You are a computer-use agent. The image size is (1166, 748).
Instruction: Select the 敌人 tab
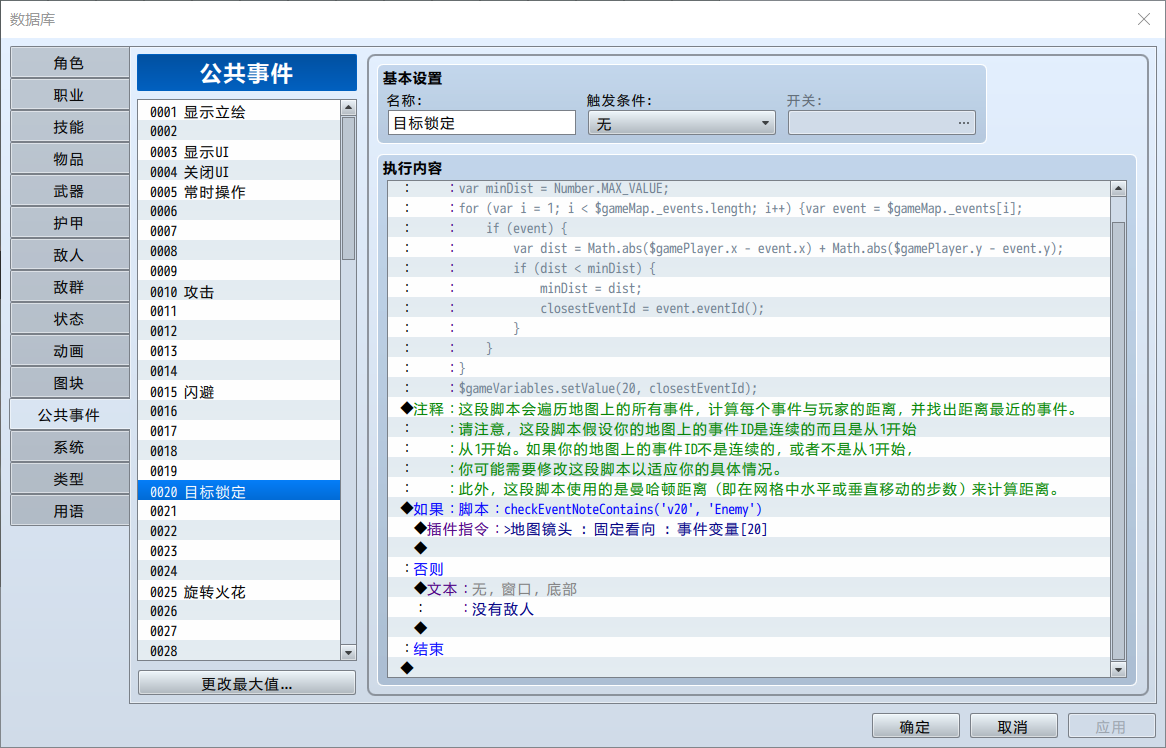coord(69,255)
